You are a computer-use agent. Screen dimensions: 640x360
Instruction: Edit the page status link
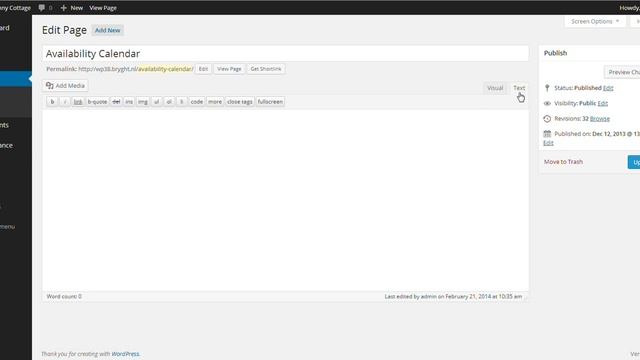pos(608,88)
